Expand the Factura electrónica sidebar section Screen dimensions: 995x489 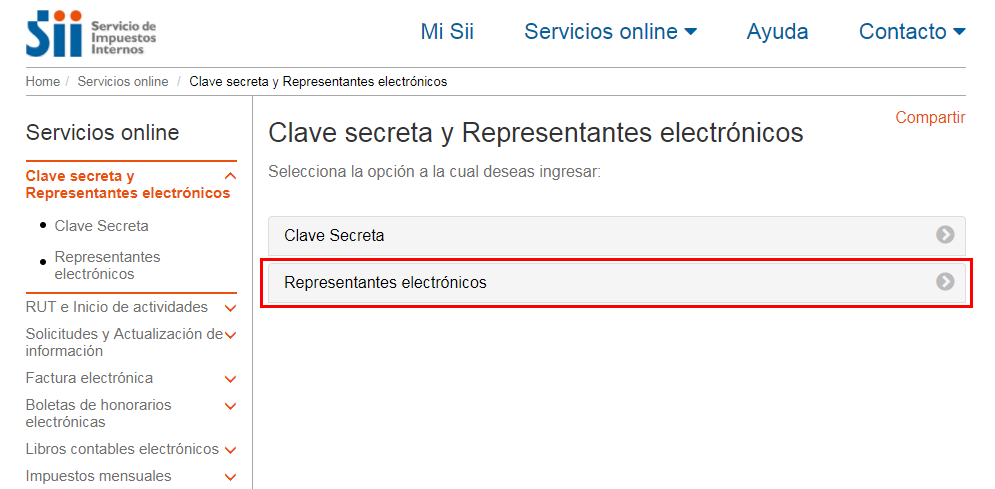pos(230,379)
